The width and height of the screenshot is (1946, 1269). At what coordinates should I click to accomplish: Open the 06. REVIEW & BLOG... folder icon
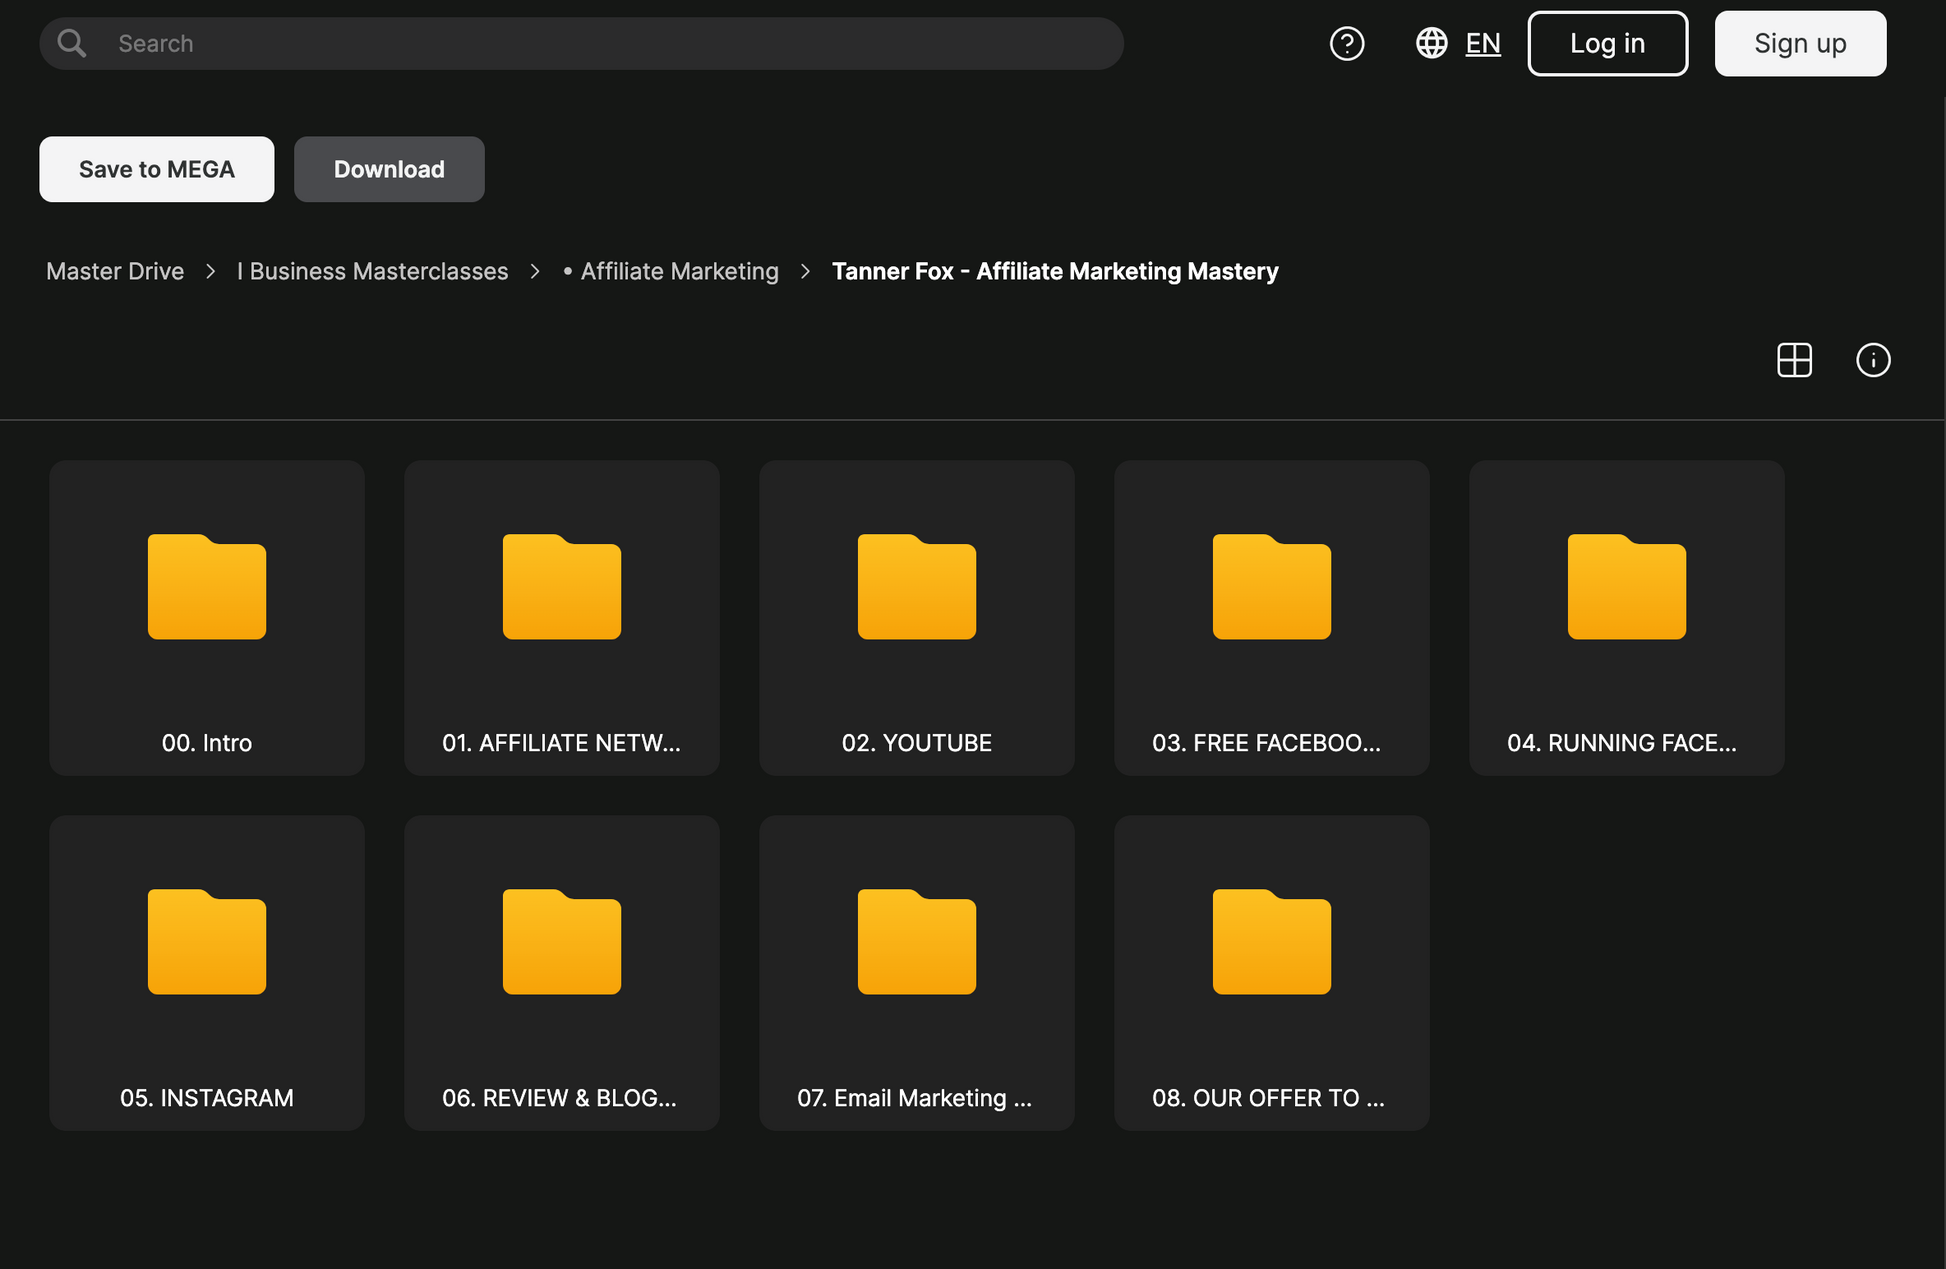click(x=562, y=942)
